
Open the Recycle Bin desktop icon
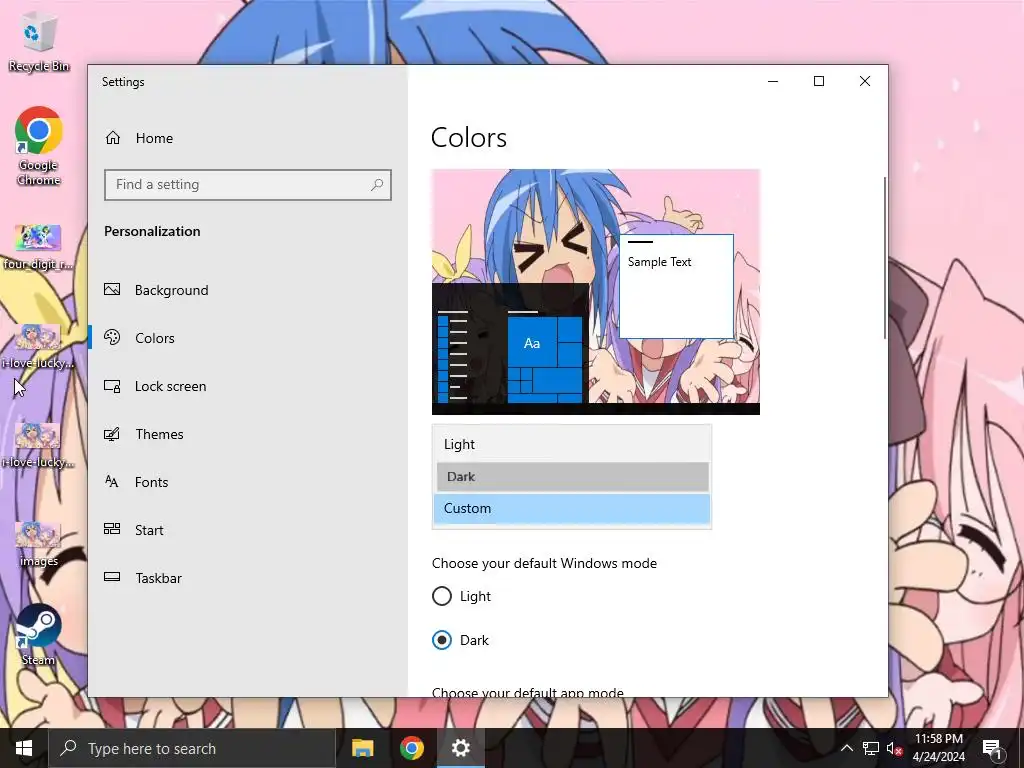pos(39,43)
